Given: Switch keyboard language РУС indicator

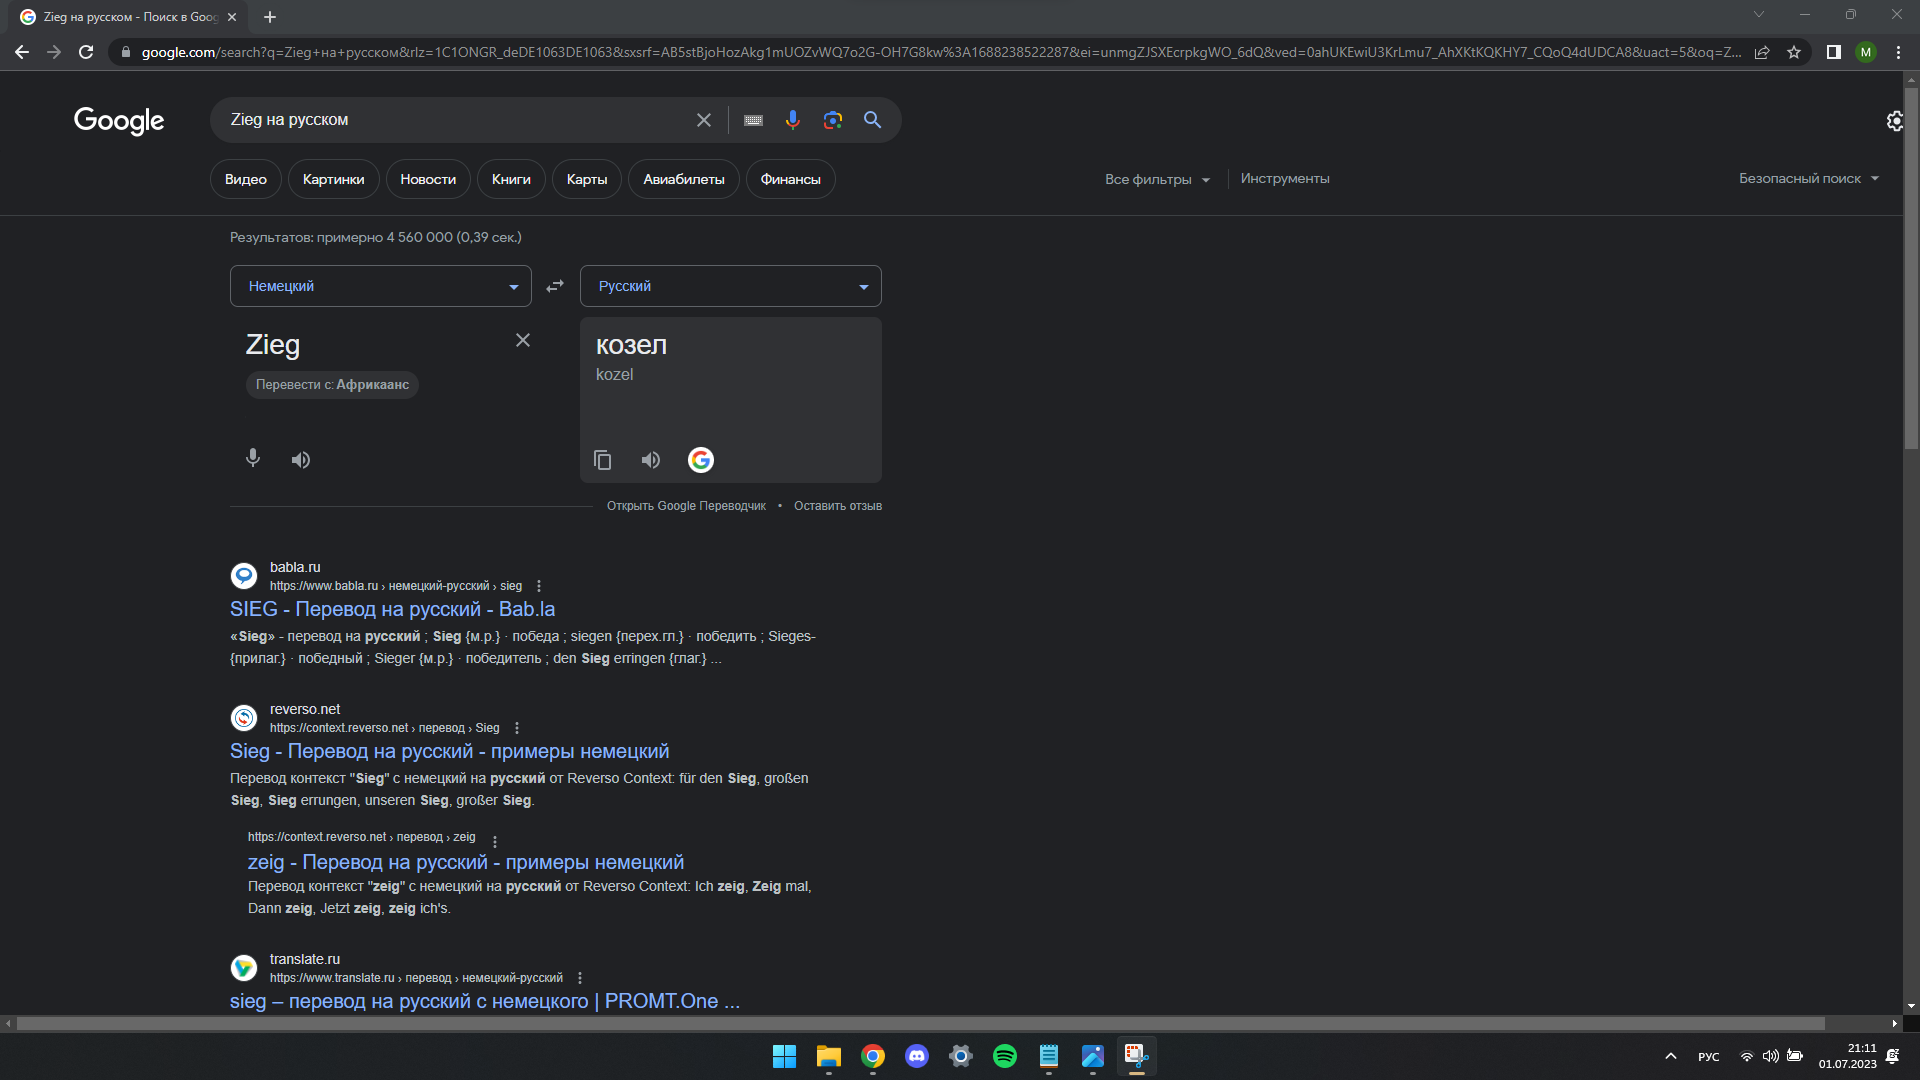Looking at the screenshot, I should pos(1708,1057).
